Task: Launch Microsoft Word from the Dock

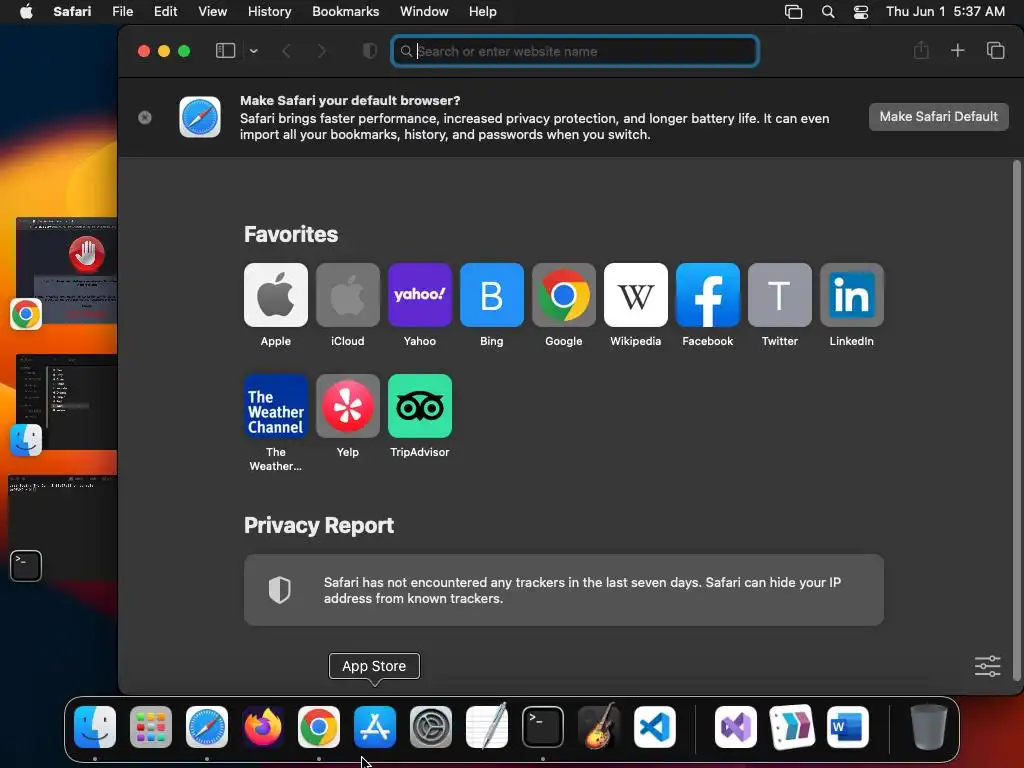Action: click(848, 726)
